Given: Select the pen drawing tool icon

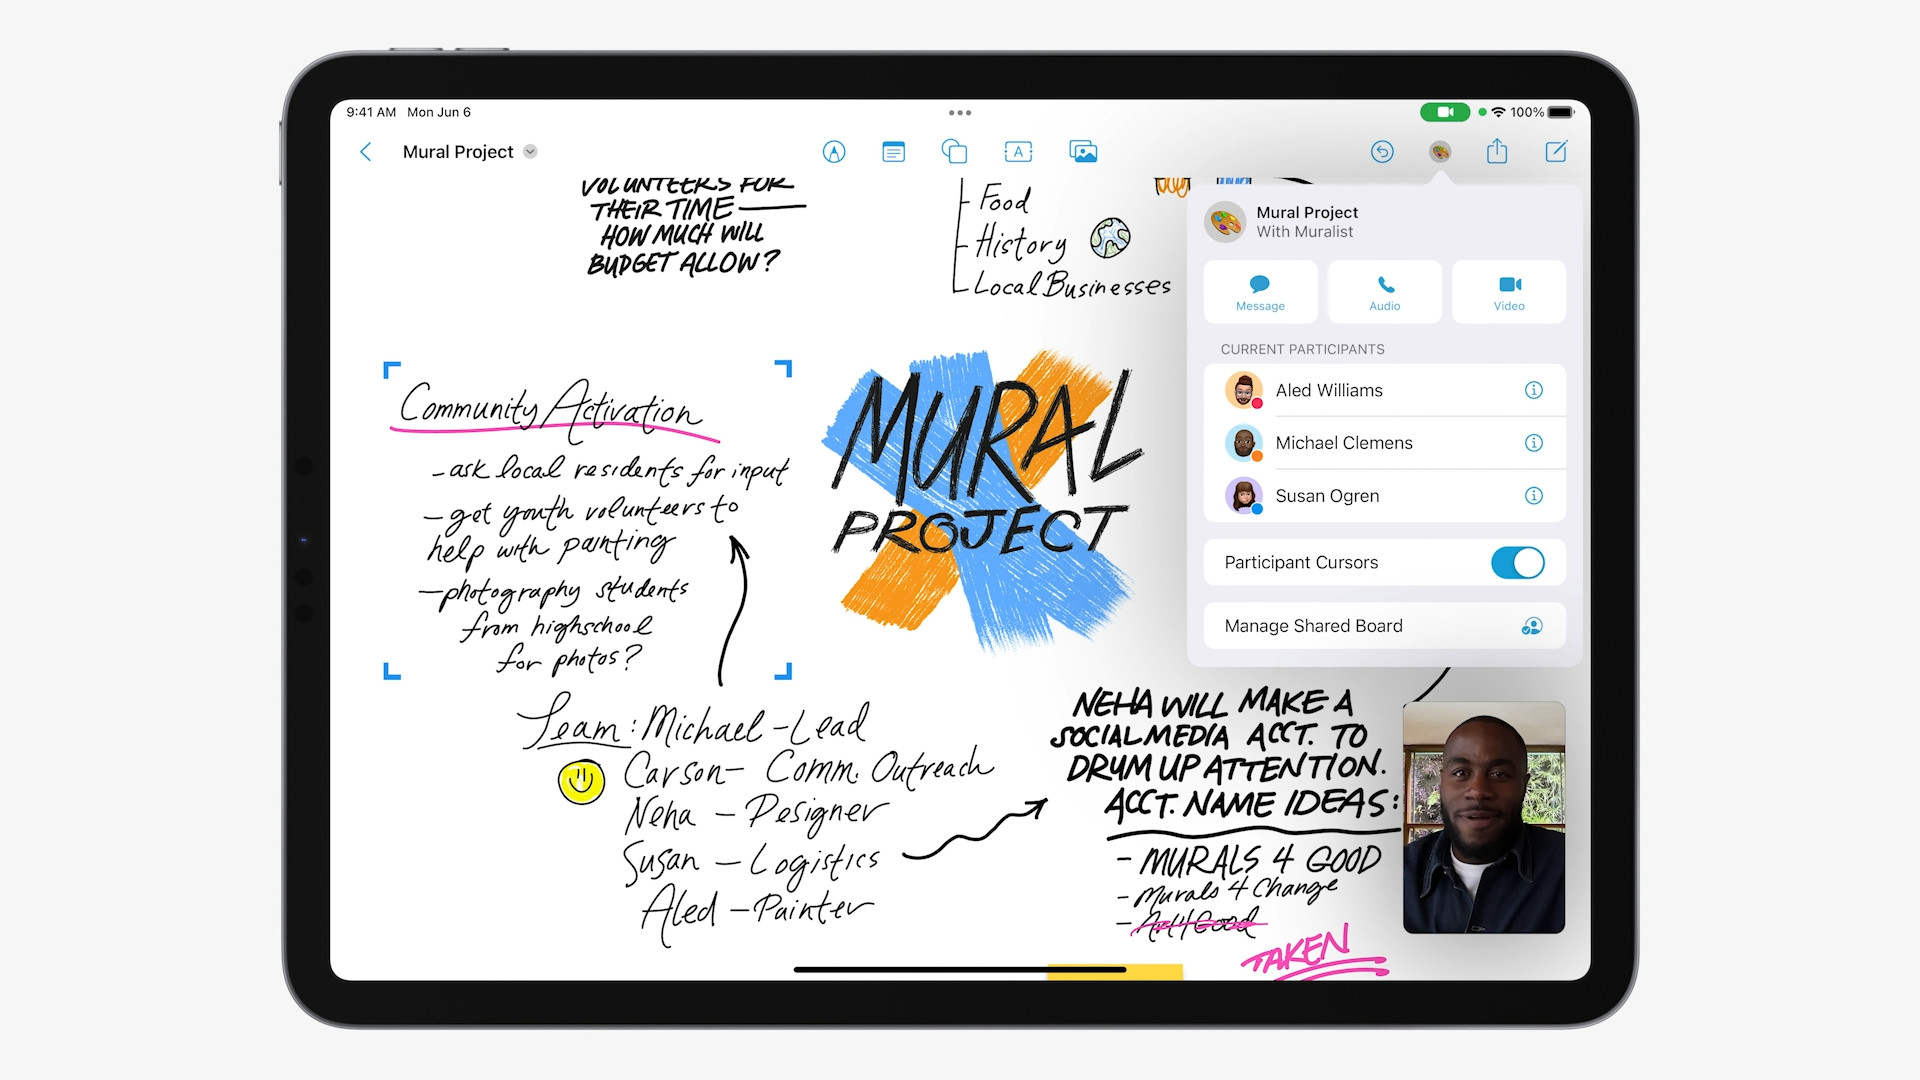Looking at the screenshot, I should click(x=834, y=152).
